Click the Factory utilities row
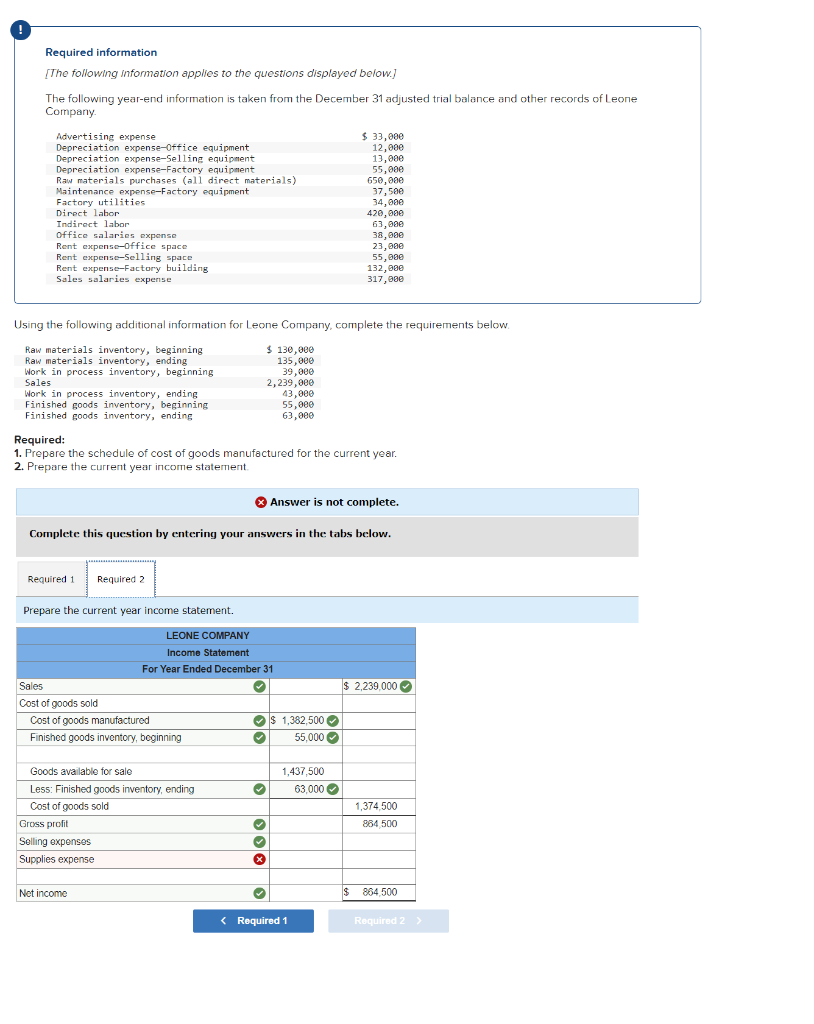 229,202
